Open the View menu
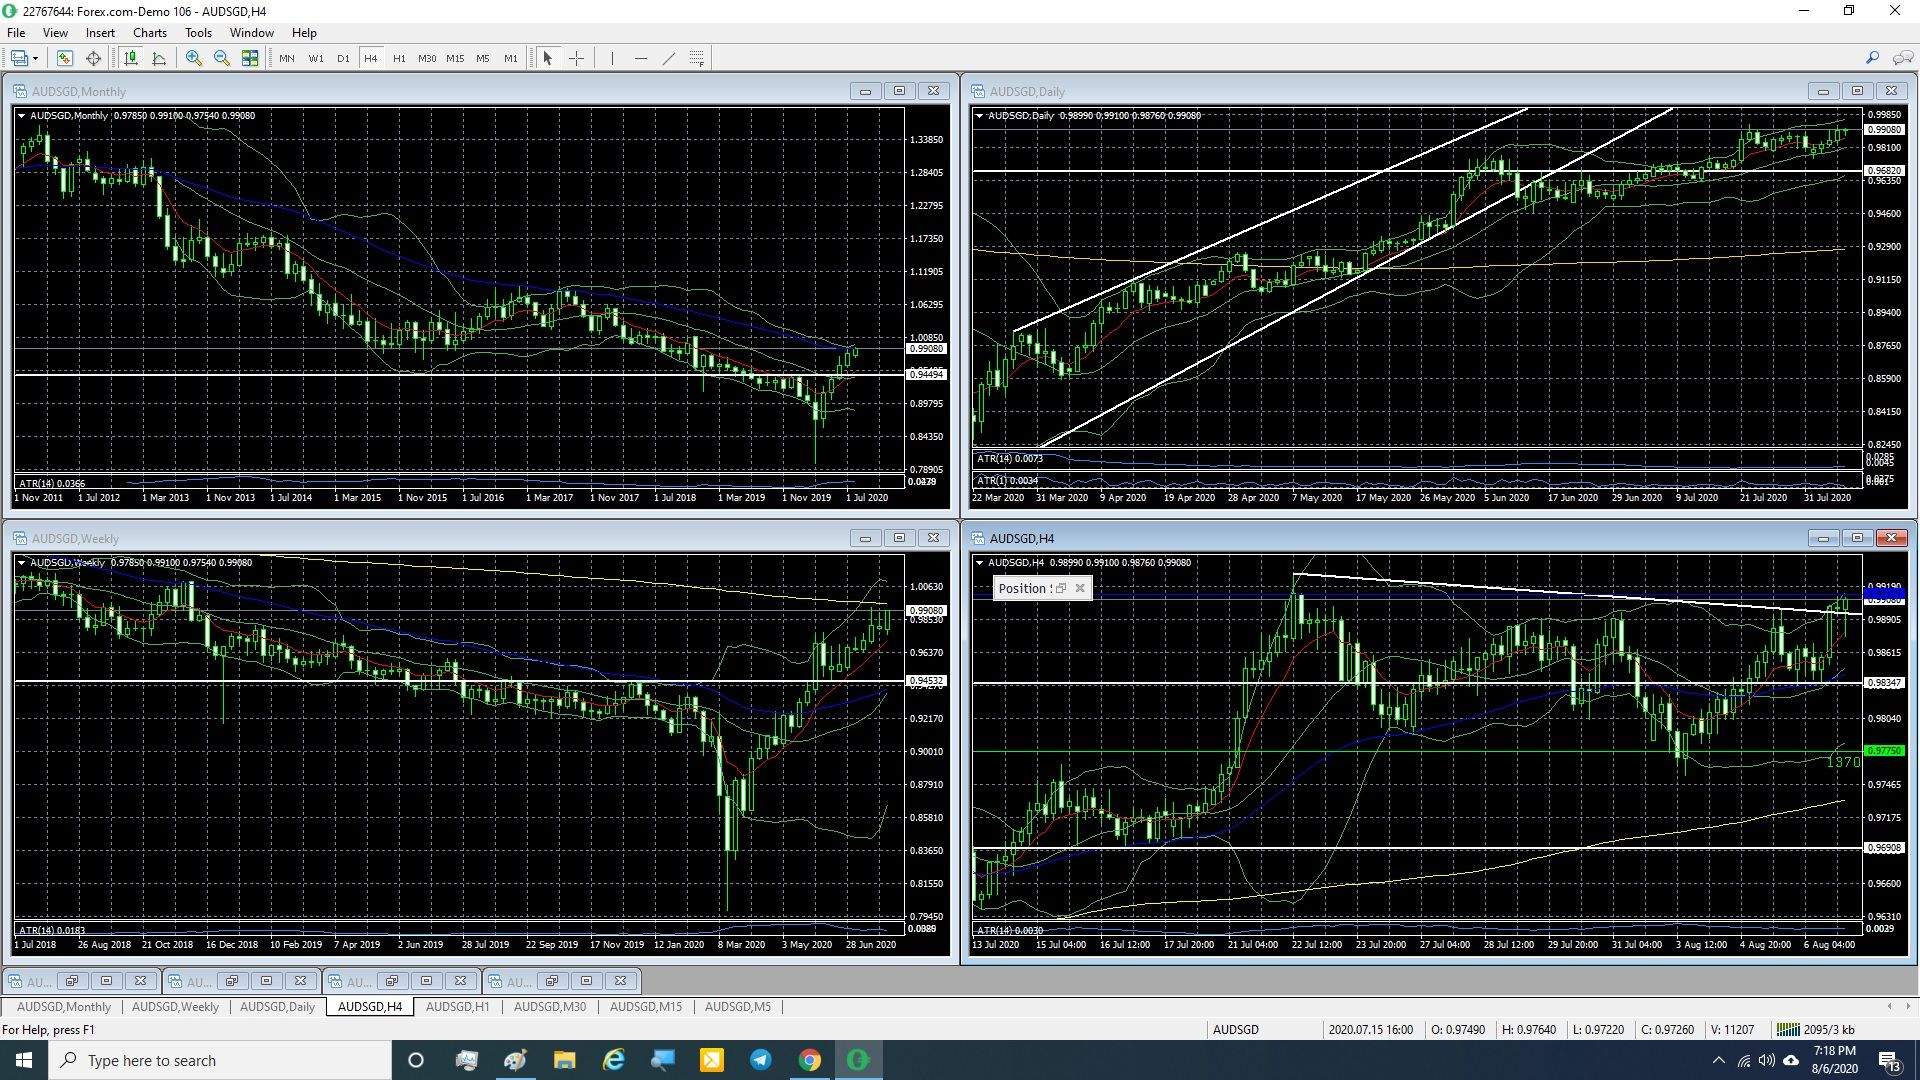The height and width of the screenshot is (1080, 1920). pyautogui.click(x=55, y=33)
